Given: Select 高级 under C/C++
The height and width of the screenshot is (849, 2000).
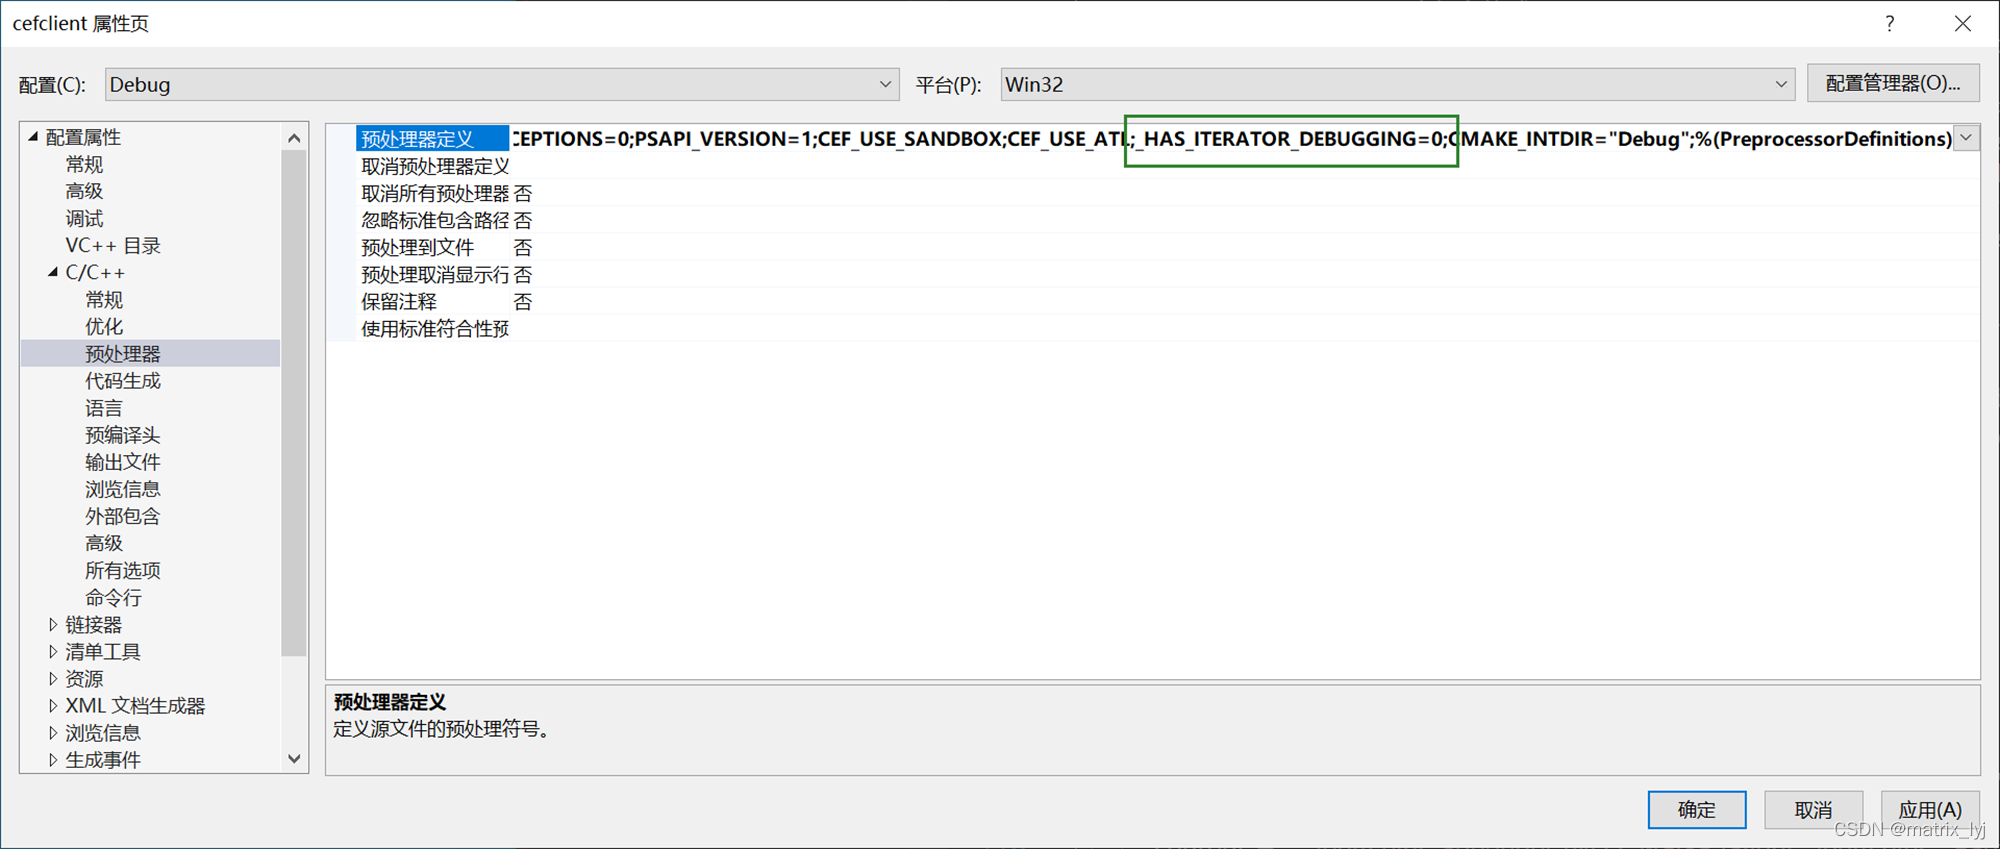Looking at the screenshot, I should click(104, 542).
